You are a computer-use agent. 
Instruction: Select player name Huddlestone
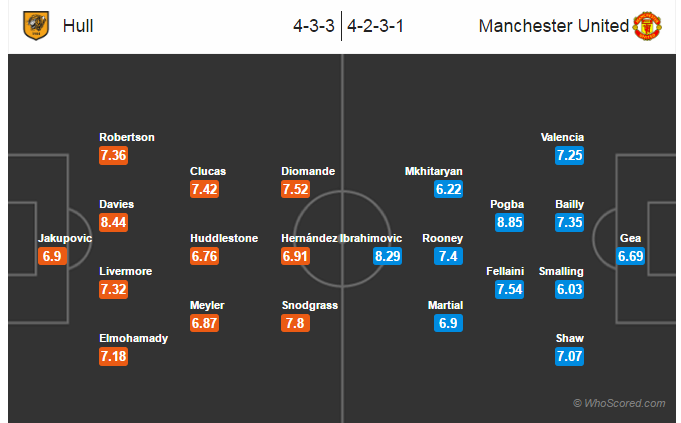(224, 238)
